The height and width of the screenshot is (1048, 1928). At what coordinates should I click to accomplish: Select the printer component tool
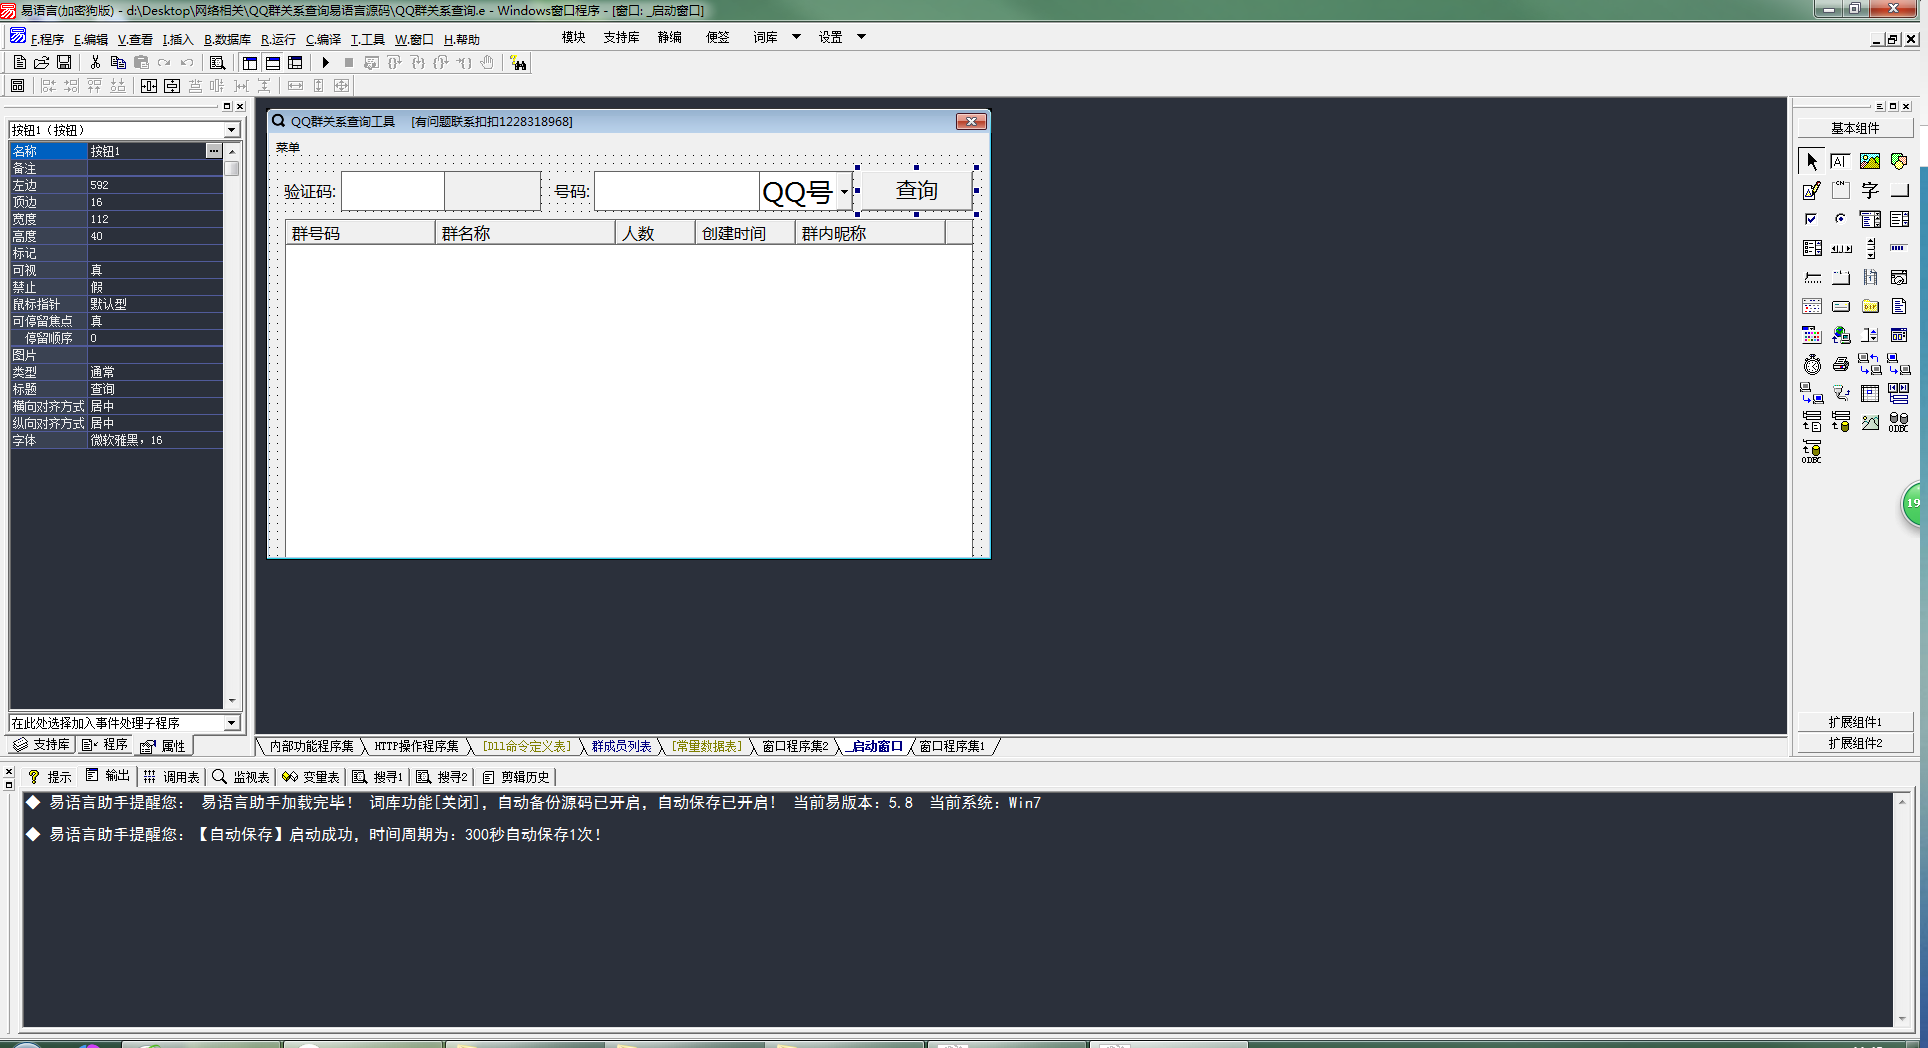[x=1841, y=364]
